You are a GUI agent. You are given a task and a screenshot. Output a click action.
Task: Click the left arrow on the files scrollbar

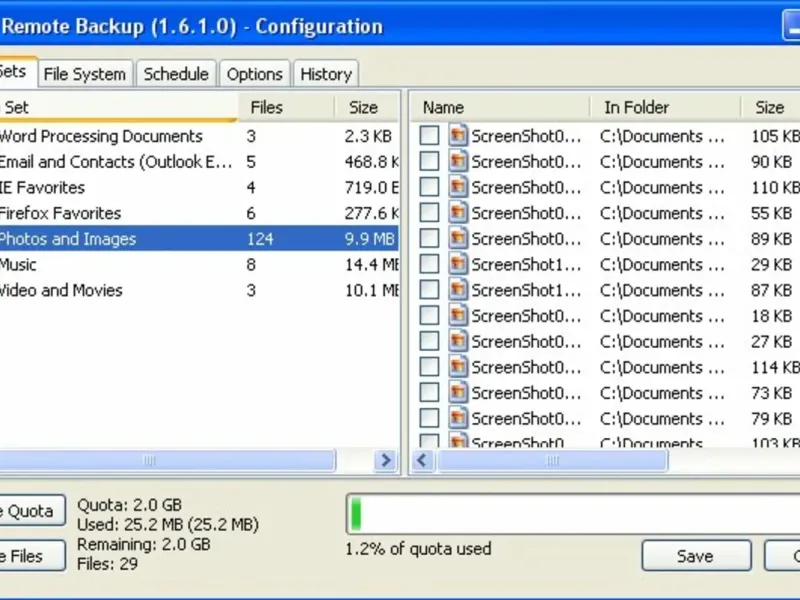[x=422, y=460]
